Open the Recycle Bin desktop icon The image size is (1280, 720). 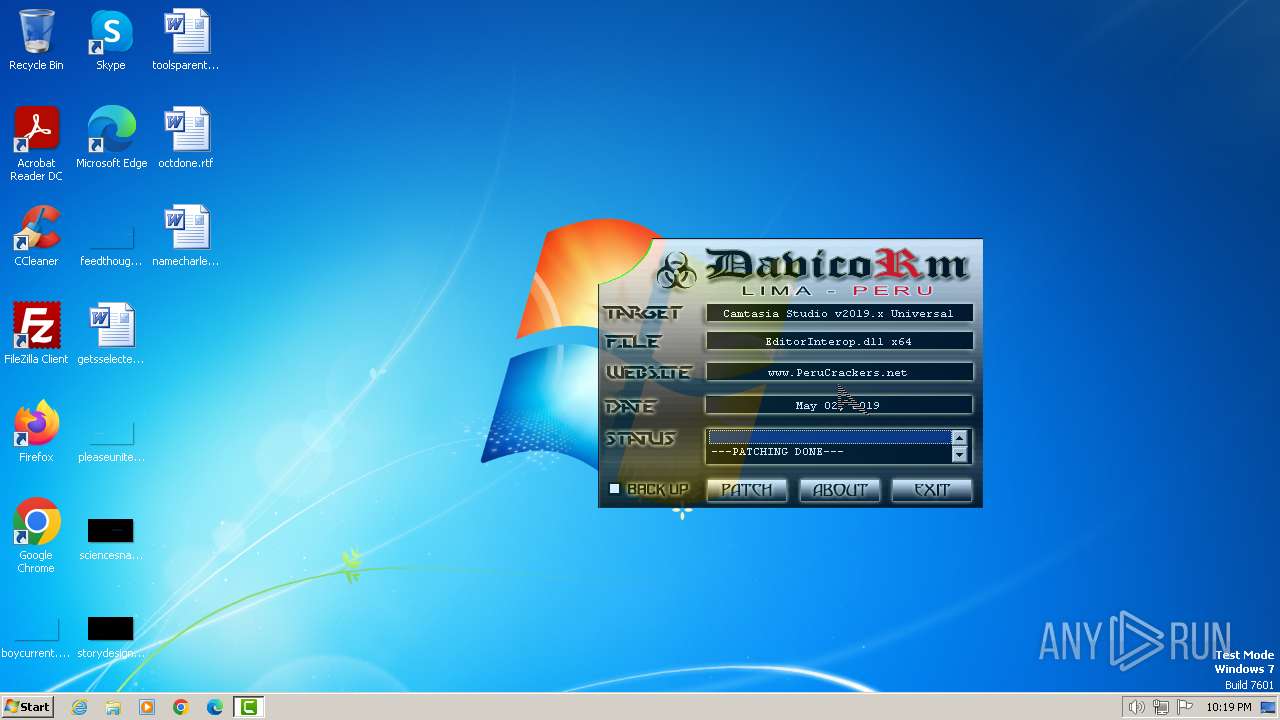pos(36,40)
